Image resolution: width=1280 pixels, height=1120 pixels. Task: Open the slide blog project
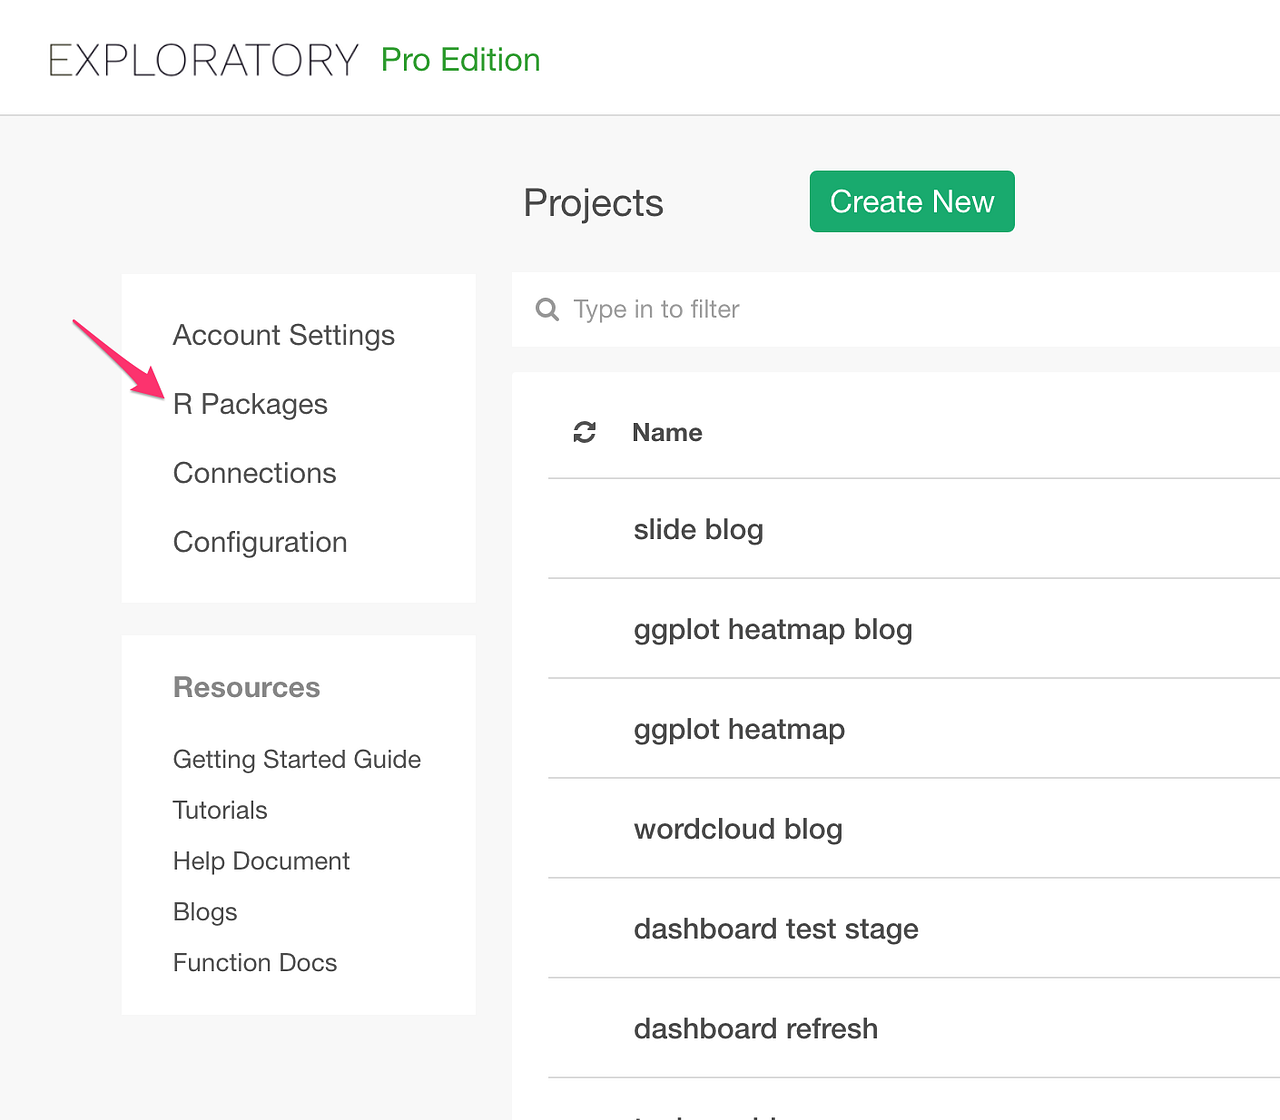point(698,529)
